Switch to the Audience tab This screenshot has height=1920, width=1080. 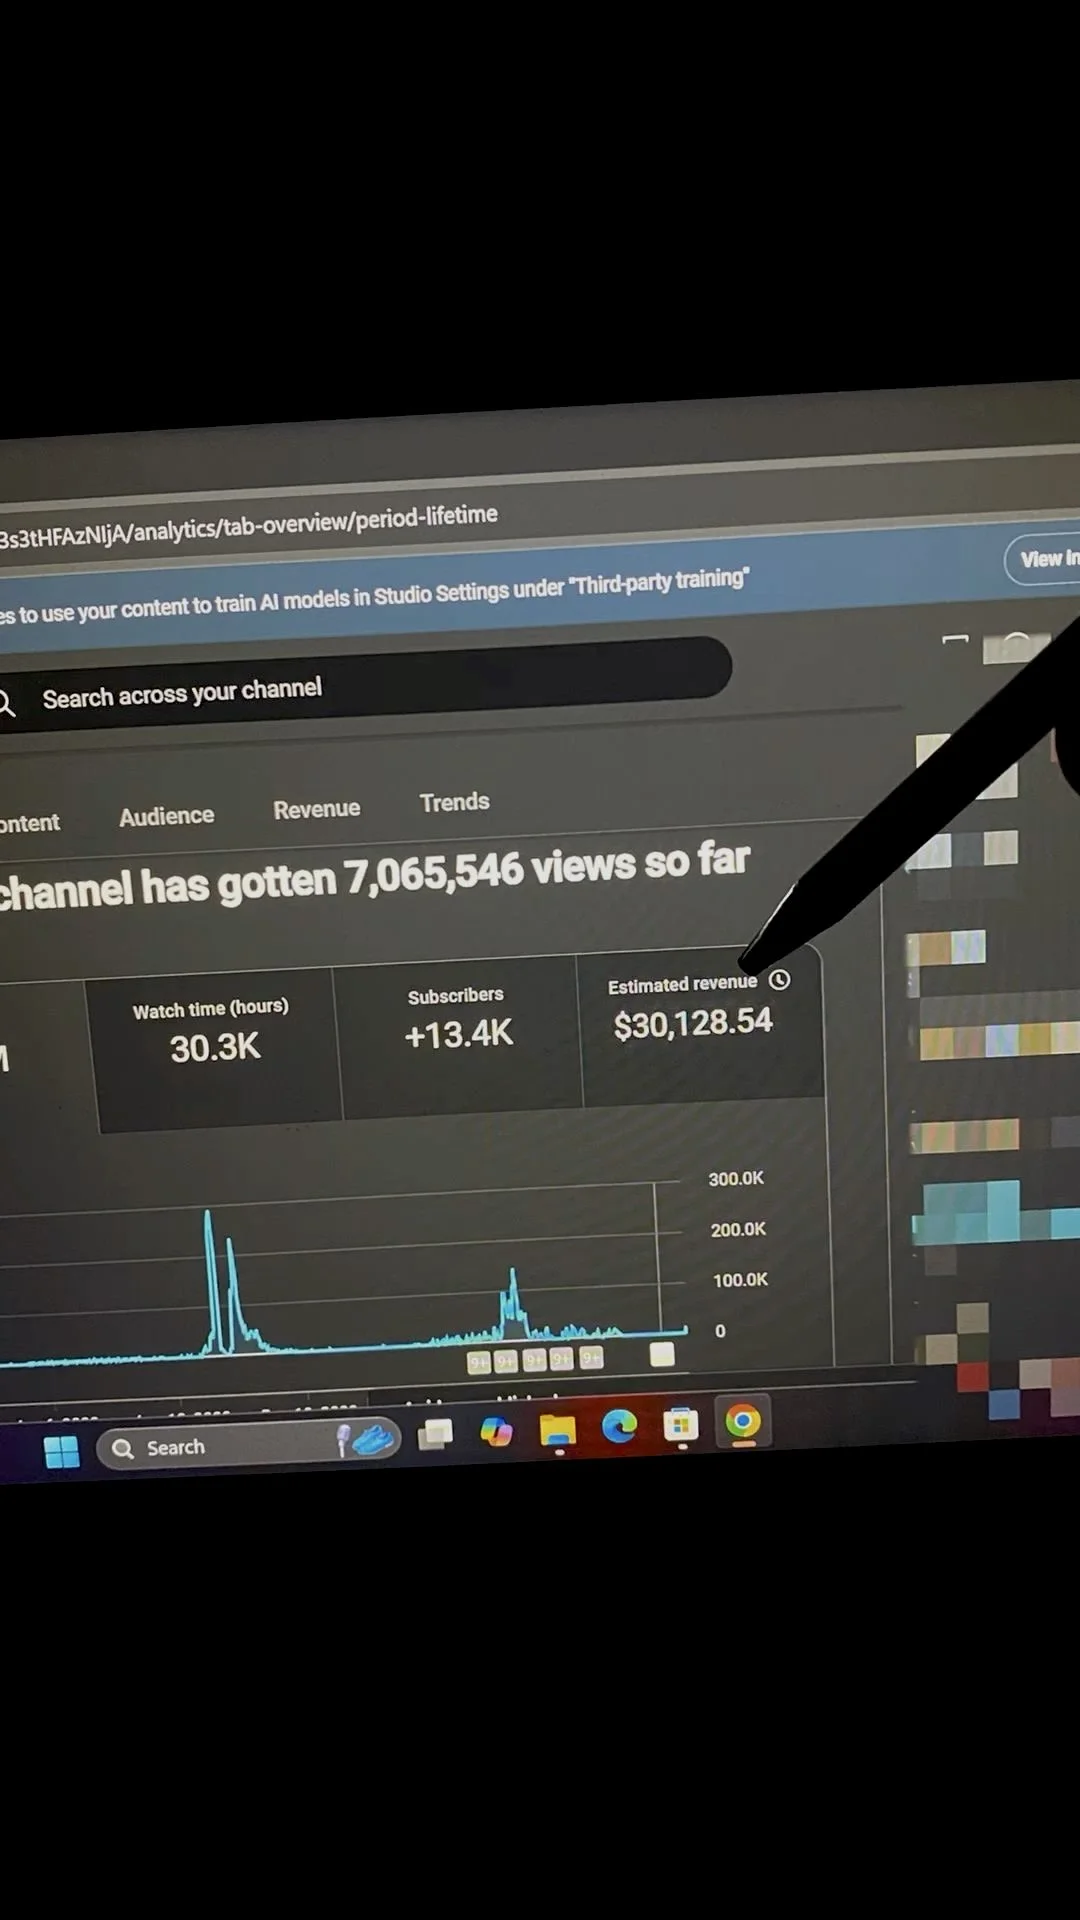point(166,816)
